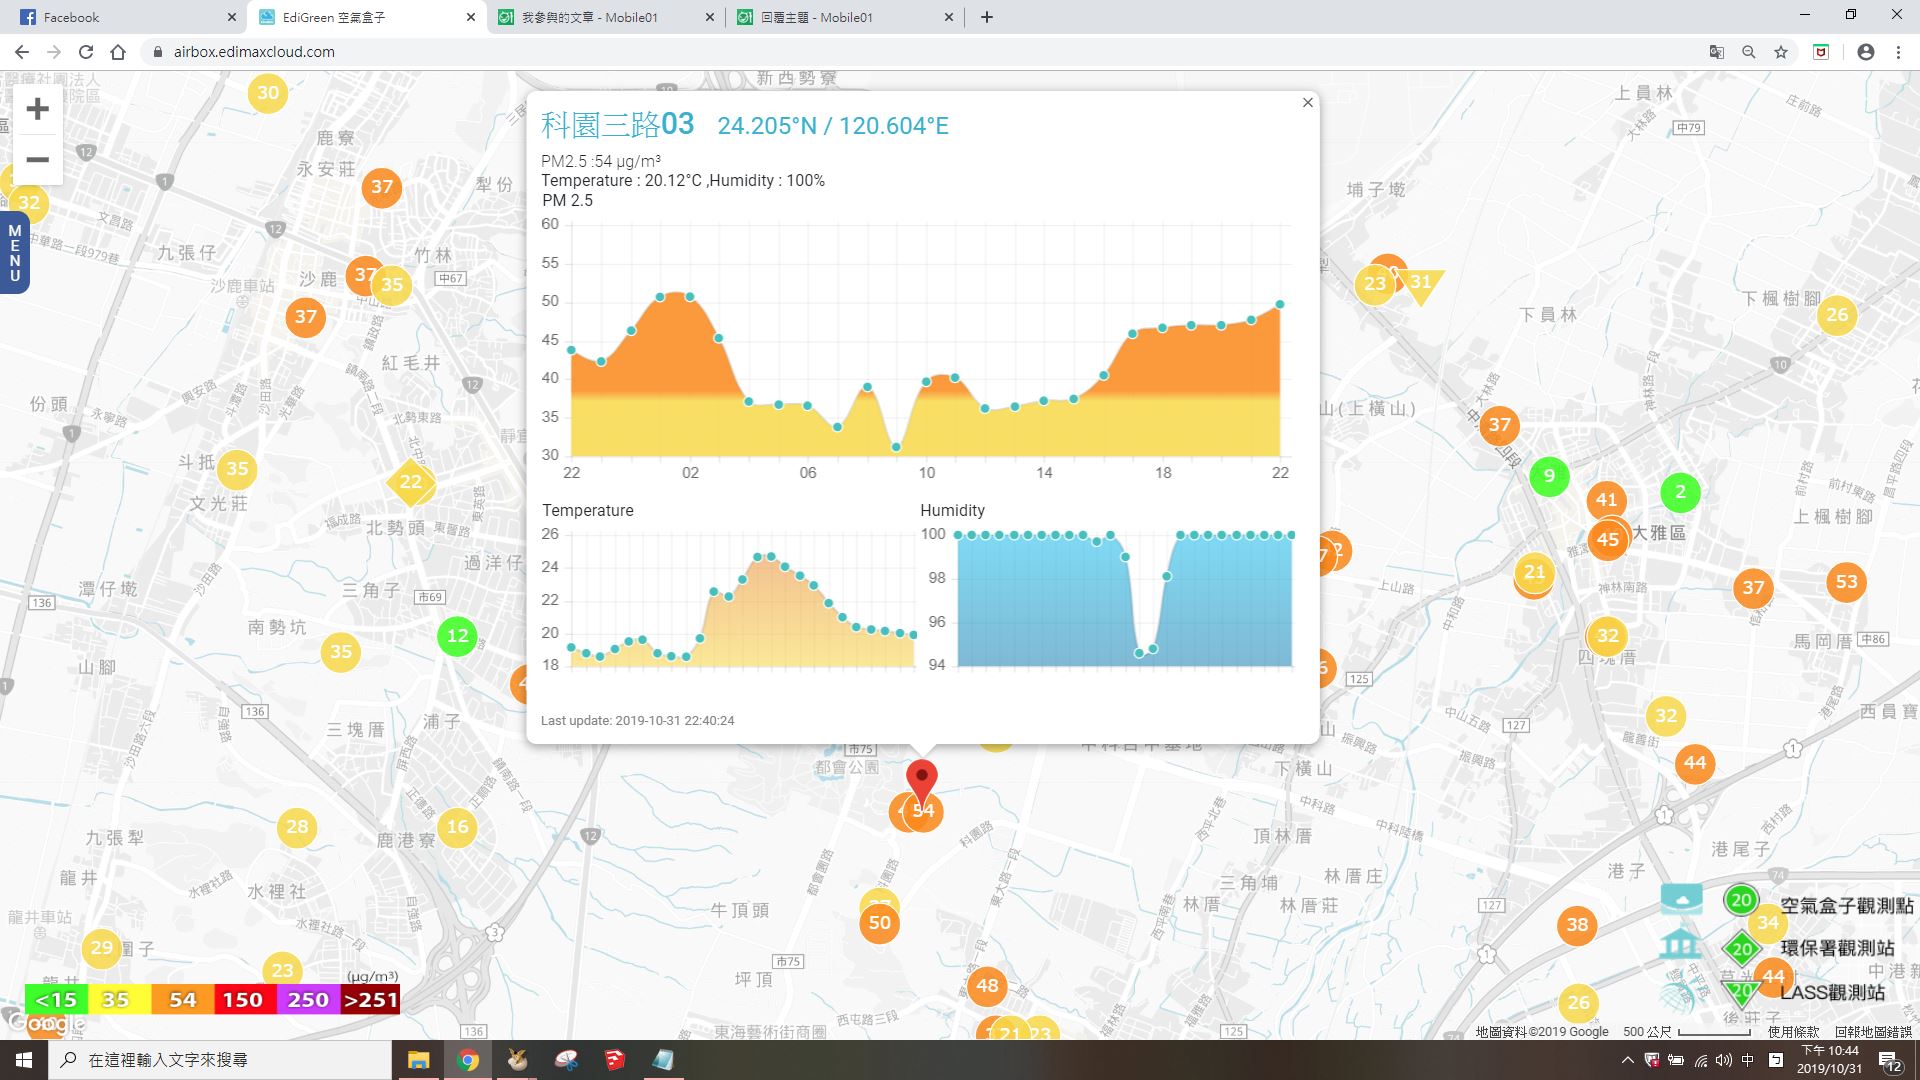Select the yellow diamond 22 marker
The image size is (1920, 1080).
411,482
